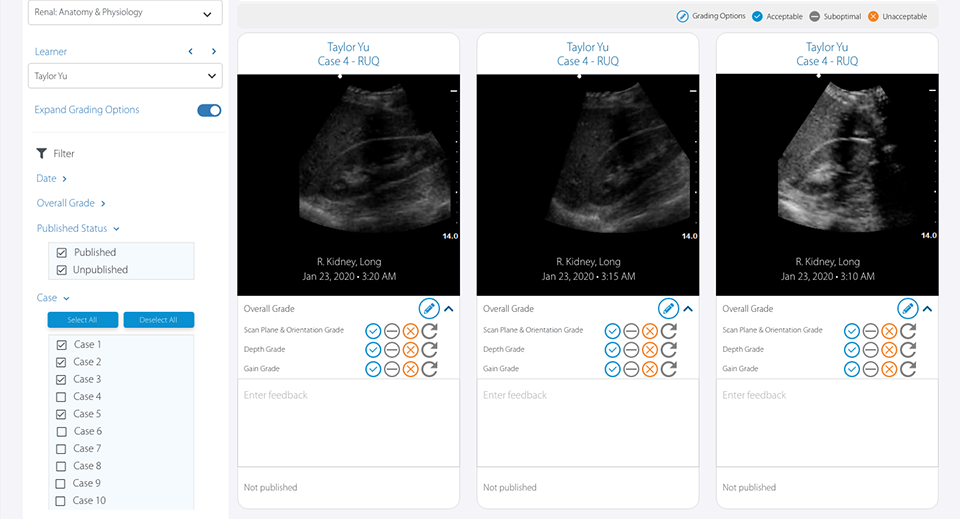Open the Taylor Yu learner dropdown
960x519 pixels.
125,76
